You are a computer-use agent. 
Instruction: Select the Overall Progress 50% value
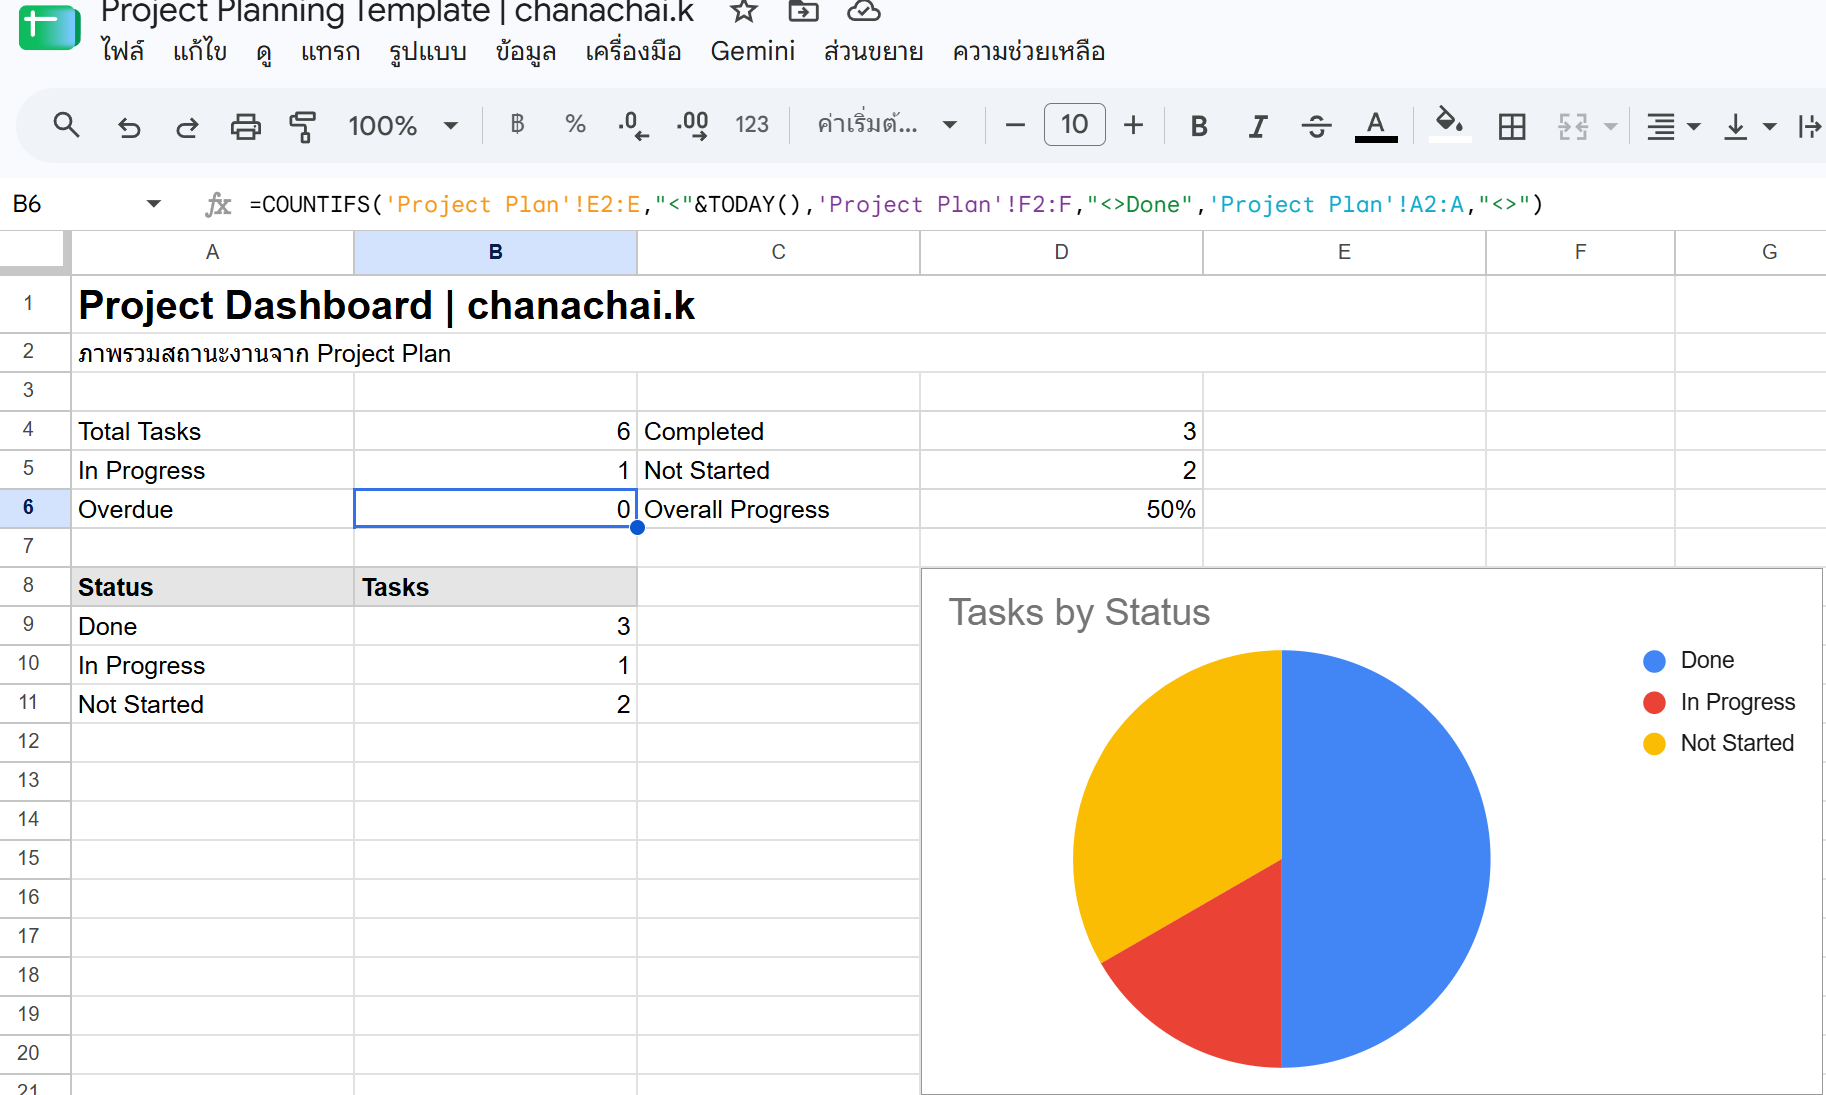click(x=1061, y=509)
